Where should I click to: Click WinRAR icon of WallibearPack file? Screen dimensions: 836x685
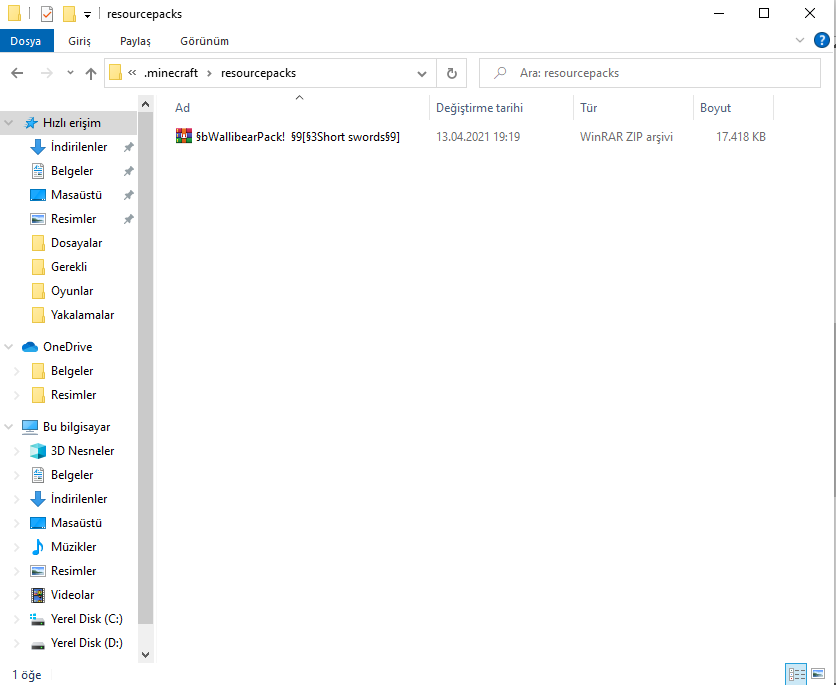183,136
